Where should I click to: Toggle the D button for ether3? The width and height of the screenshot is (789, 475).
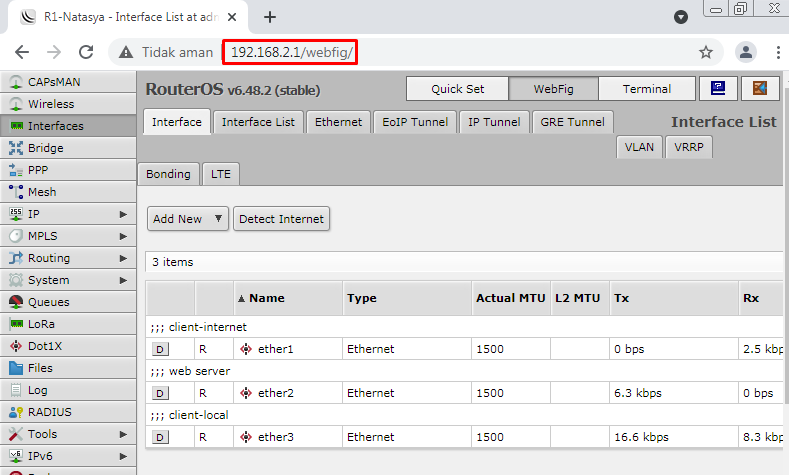point(160,437)
